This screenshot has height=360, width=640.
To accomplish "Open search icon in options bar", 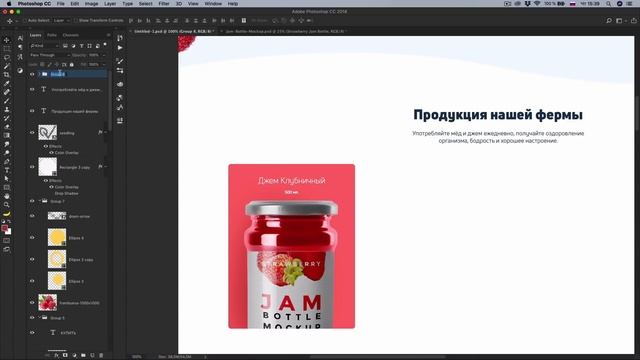I will pyautogui.click(x=609, y=20).
